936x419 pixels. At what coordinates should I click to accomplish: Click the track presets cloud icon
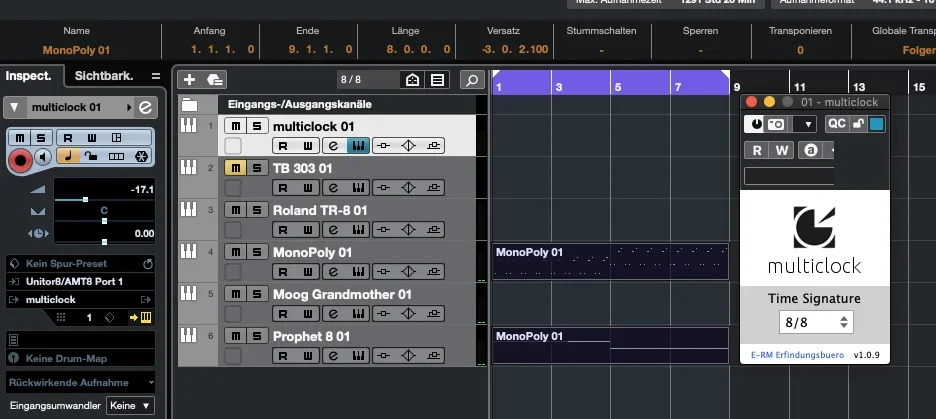click(x=214, y=80)
